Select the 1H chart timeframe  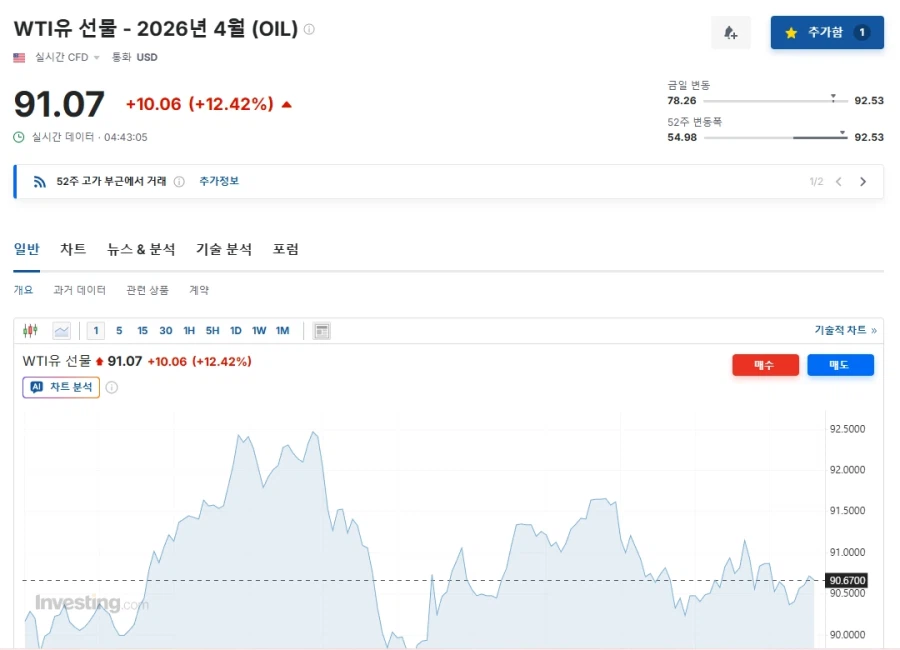(x=189, y=330)
